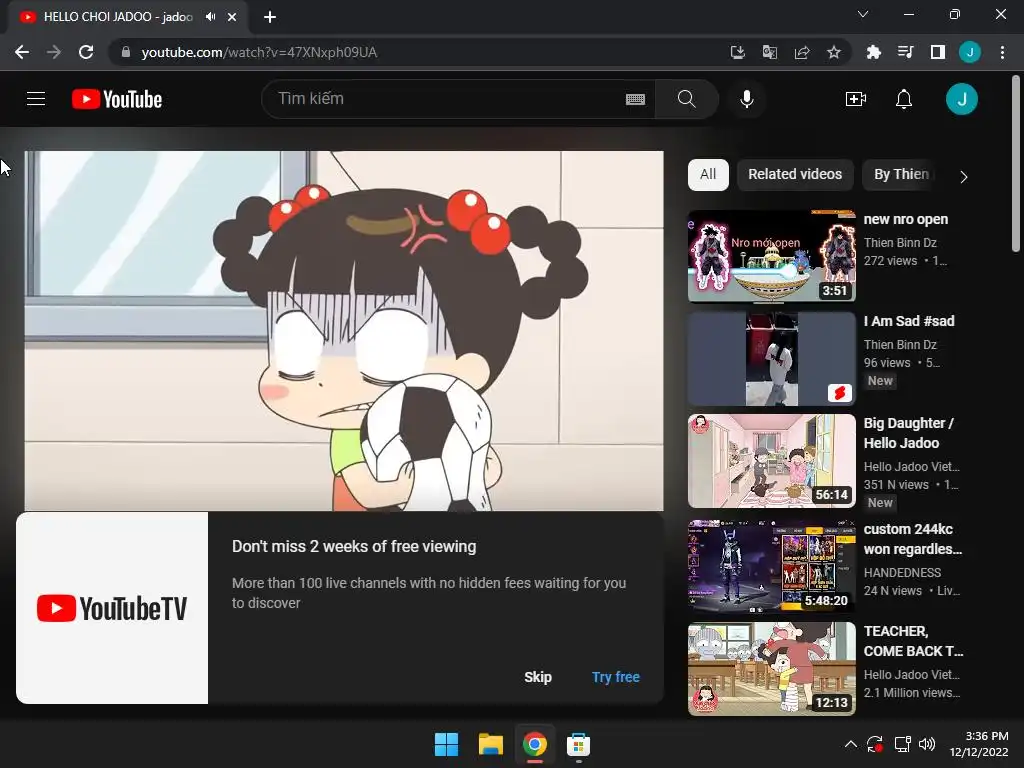Open the YouTube account avatar menu
Image resolution: width=1024 pixels, height=768 pixels.
961,99
